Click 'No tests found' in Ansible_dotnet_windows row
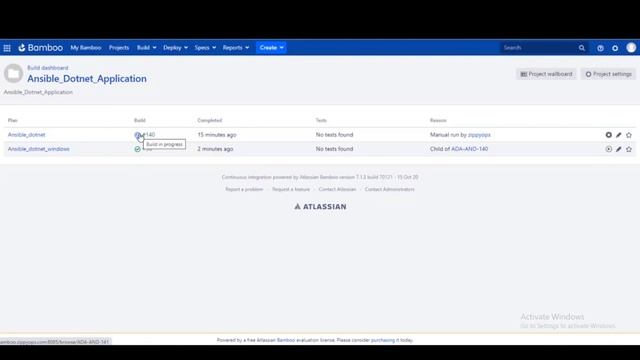Screen dimensions: 640x360 334,149
